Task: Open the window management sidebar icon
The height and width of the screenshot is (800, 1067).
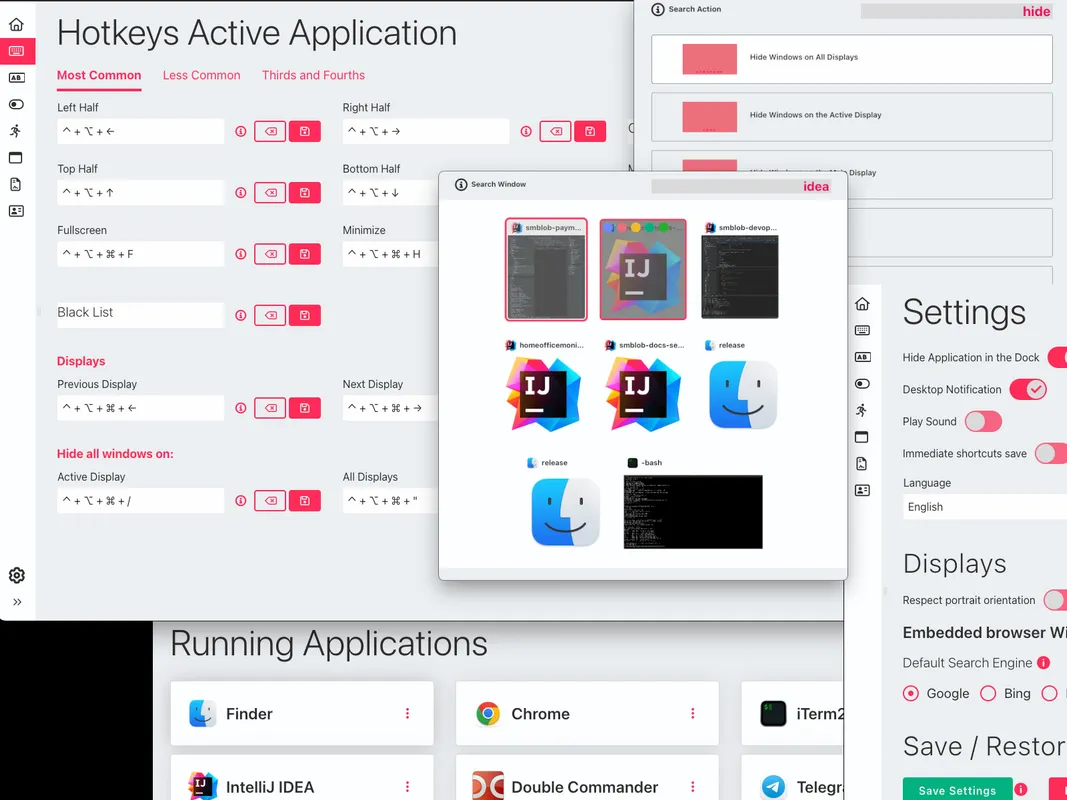Action: tap(16, 158)
